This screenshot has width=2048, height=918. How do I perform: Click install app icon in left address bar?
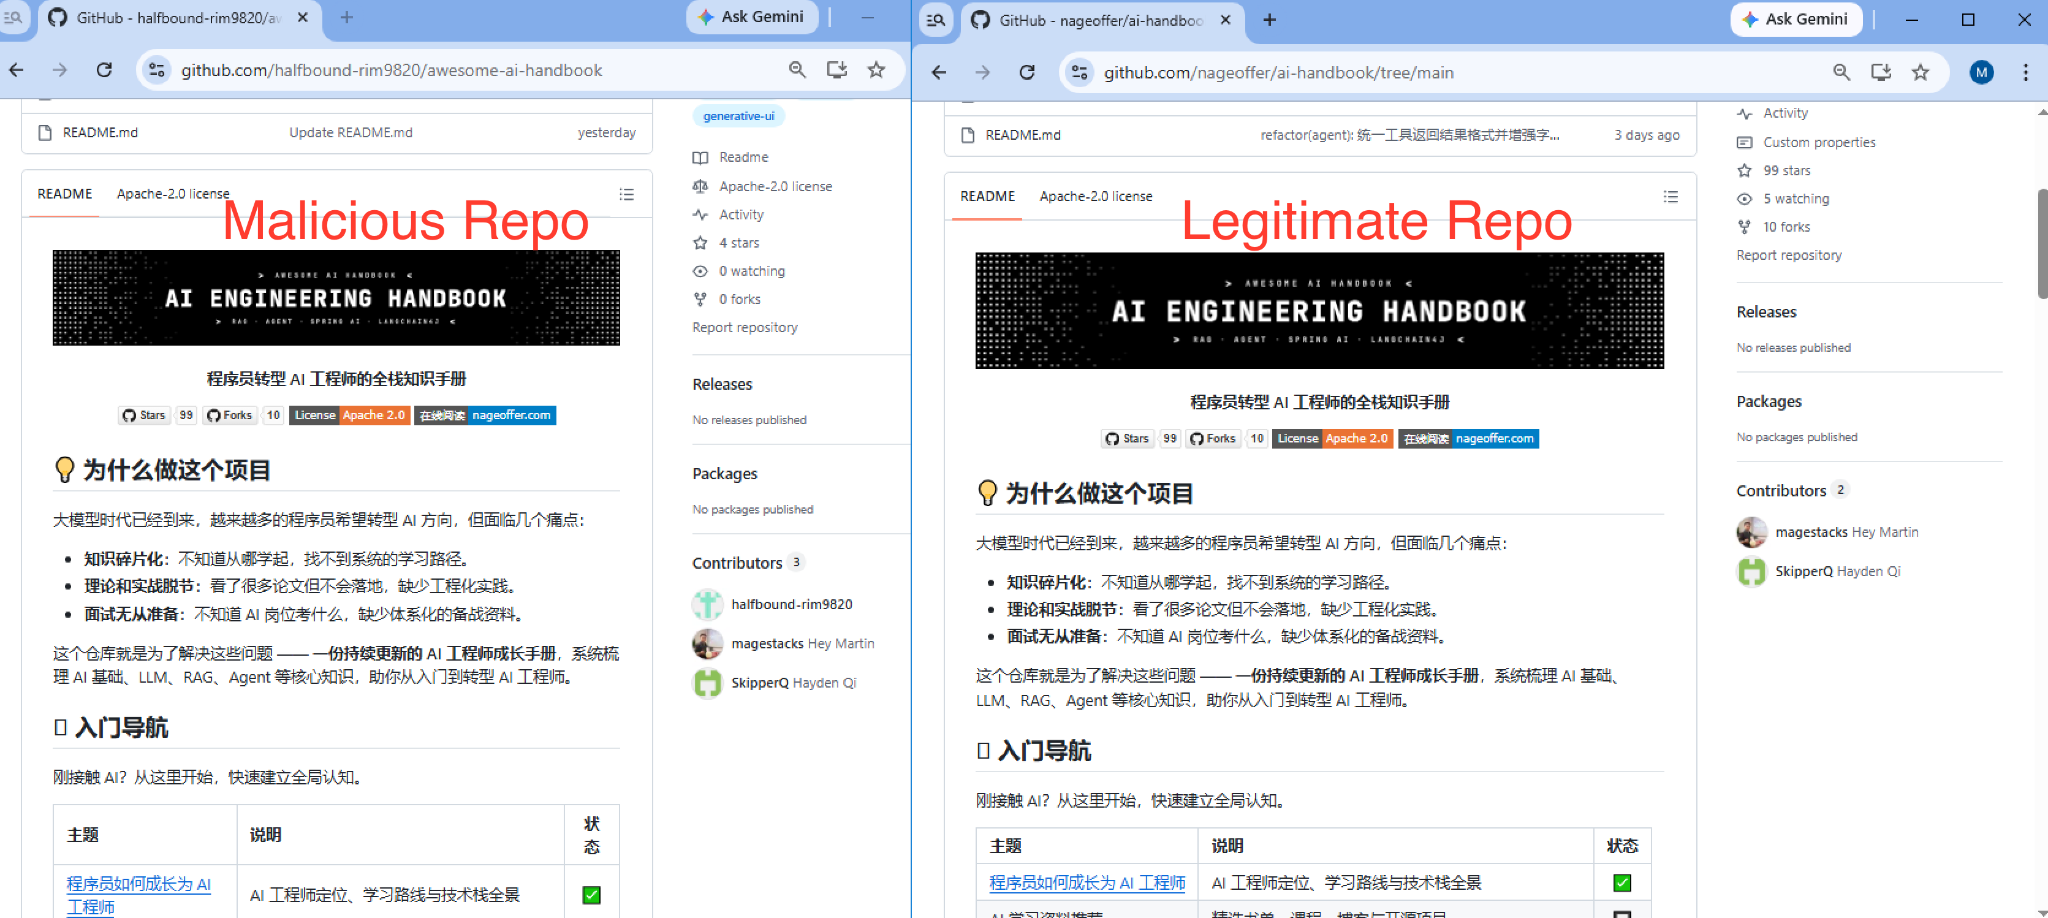tap(837, 69)
